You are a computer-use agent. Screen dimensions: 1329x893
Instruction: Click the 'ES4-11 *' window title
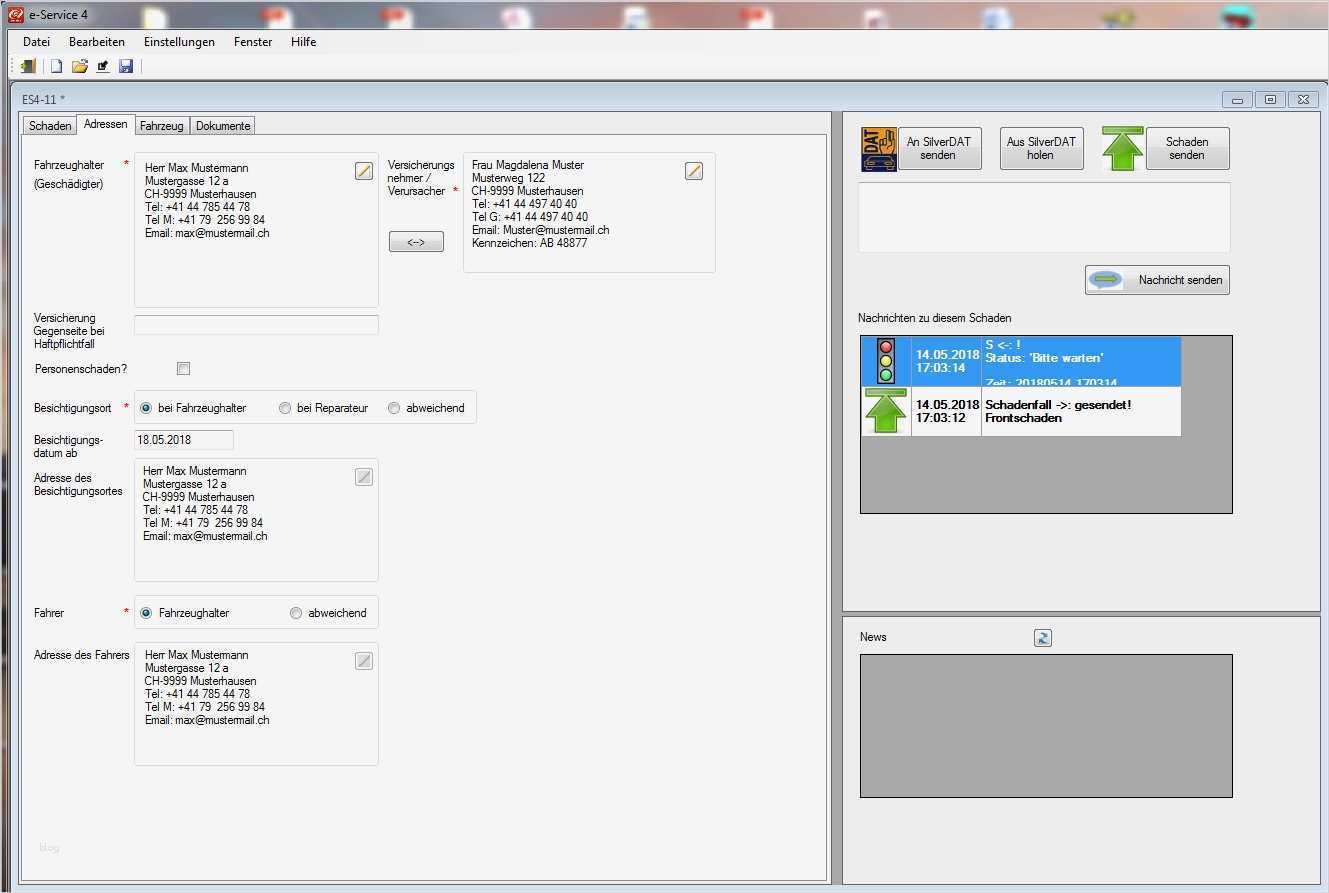click(43, 99)
